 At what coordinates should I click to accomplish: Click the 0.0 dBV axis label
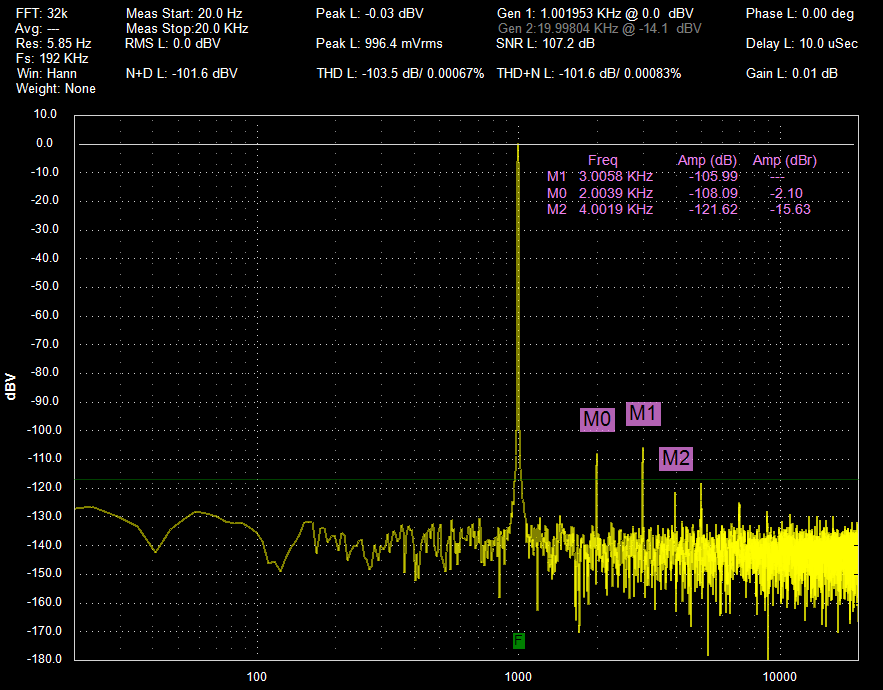click(44, 143)
